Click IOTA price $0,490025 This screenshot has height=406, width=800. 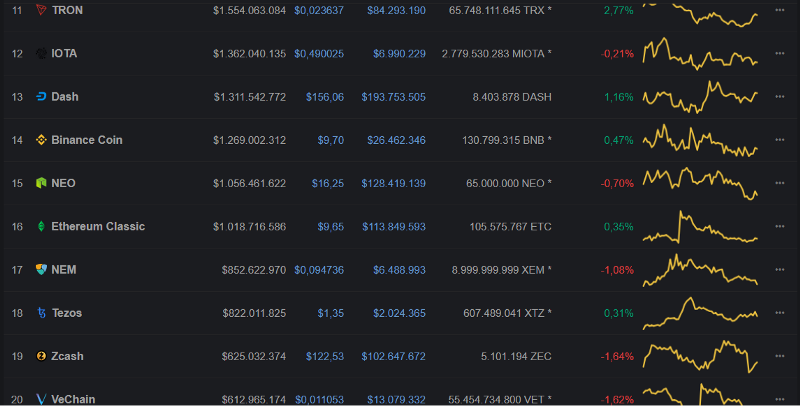[319, 54]
